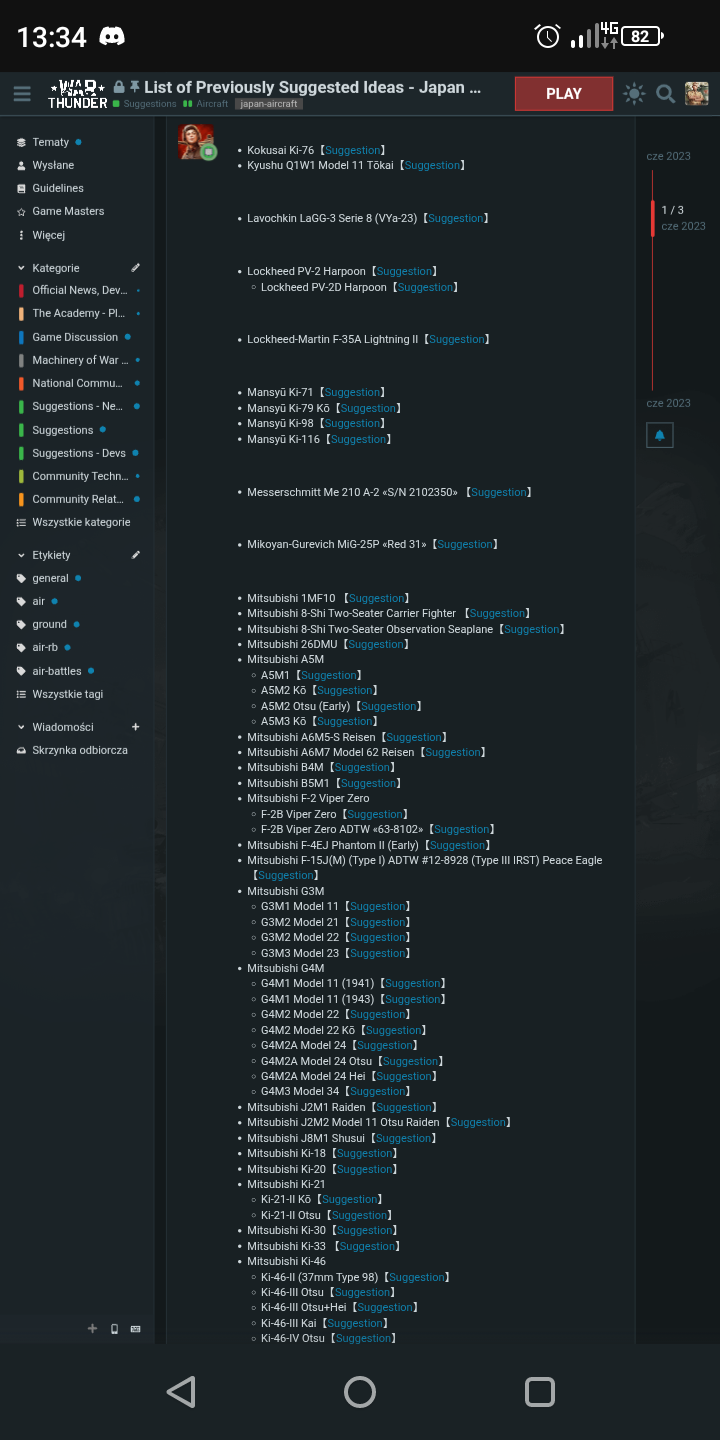
Task: Open search with the magnifier icon
Action: point(665,94)
